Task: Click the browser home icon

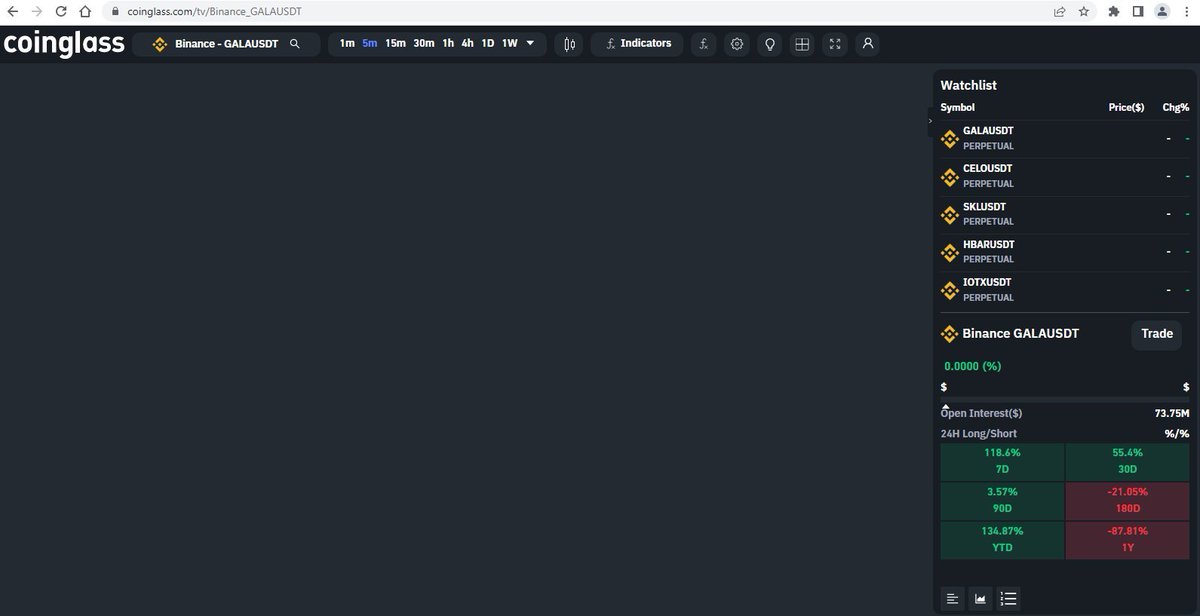Action: click(86, 12)
